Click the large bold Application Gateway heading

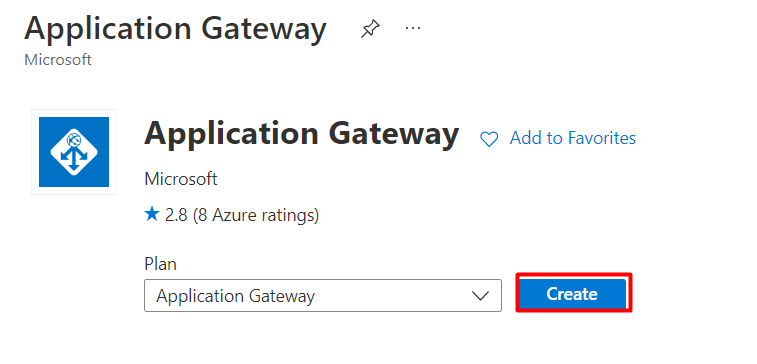click(301, 134)
